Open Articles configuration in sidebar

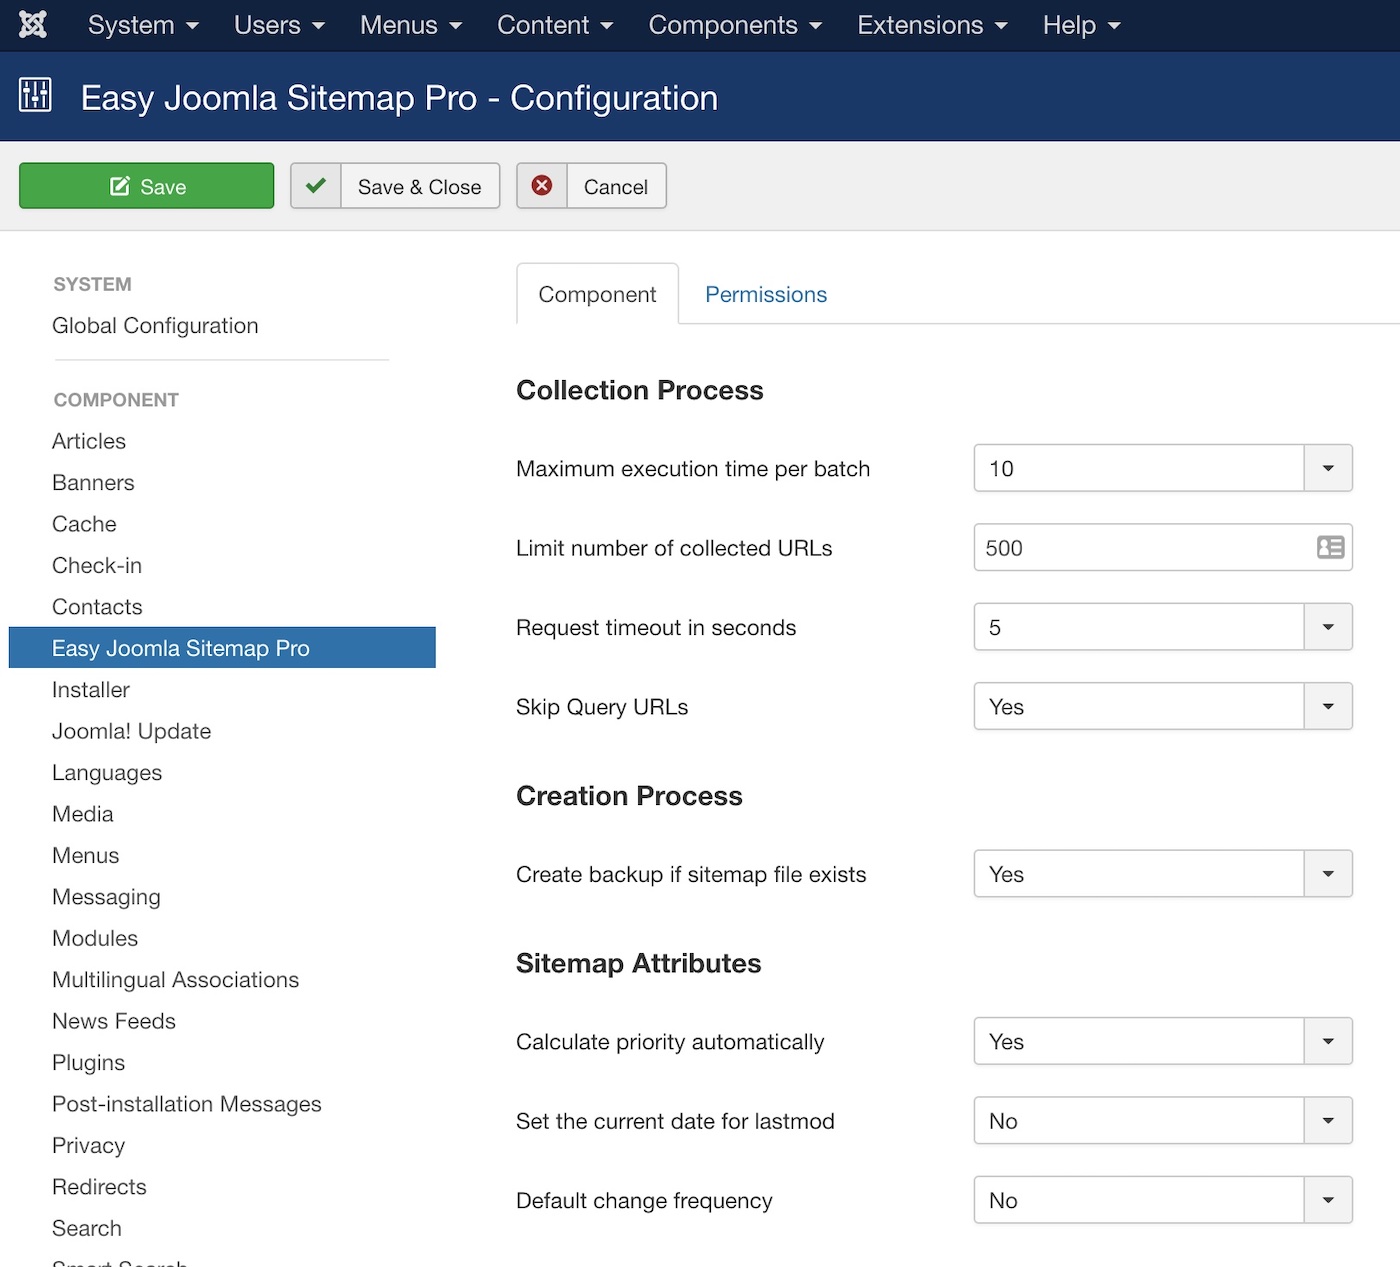click(x=89, y=441)
